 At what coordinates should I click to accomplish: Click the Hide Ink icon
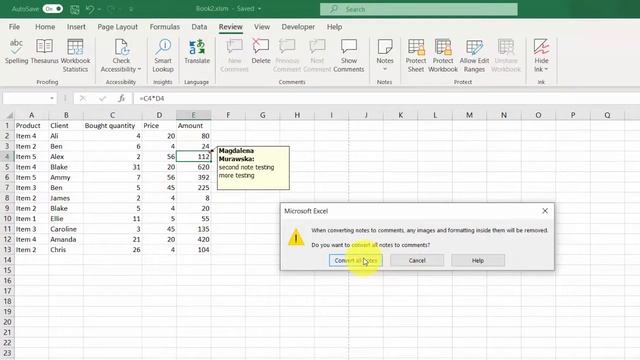[541, 47]
